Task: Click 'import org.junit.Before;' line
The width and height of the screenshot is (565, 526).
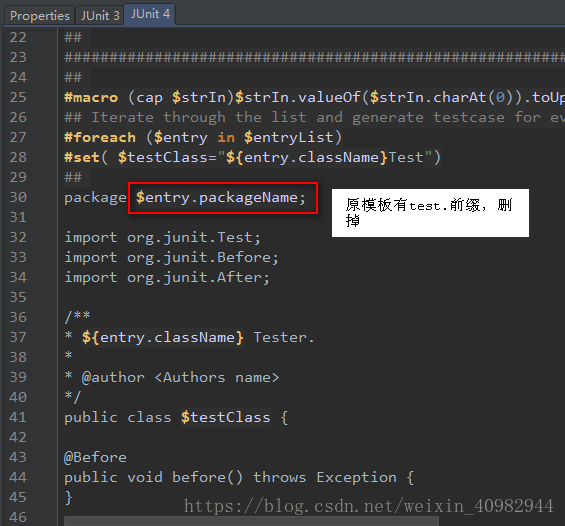Action: (x=171, y=258)
